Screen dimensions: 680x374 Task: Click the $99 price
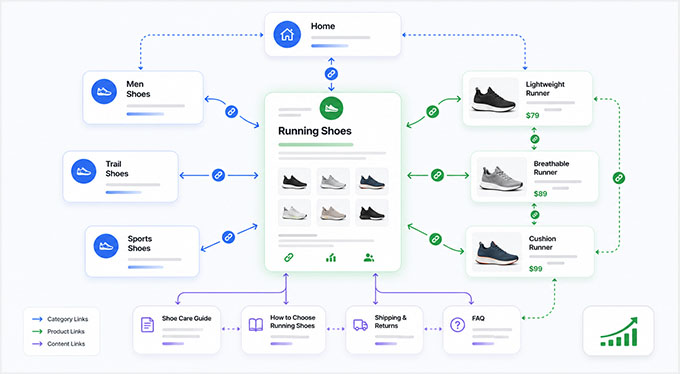coord(536,269)
